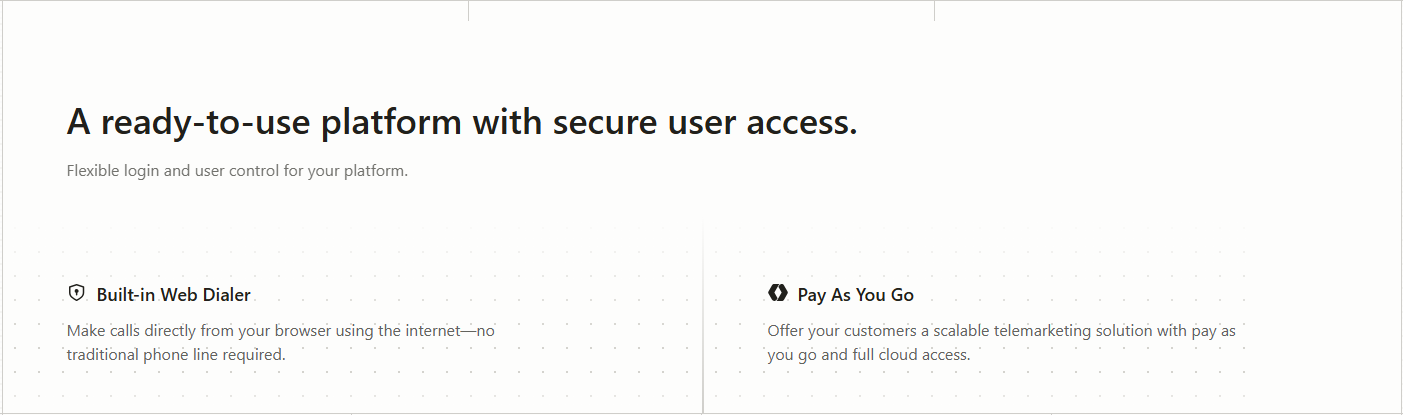Select the line "Make calls directly from your browser"
Image resolution: width=1403 pixels, height=415 pixels.
tap(280, 330)
